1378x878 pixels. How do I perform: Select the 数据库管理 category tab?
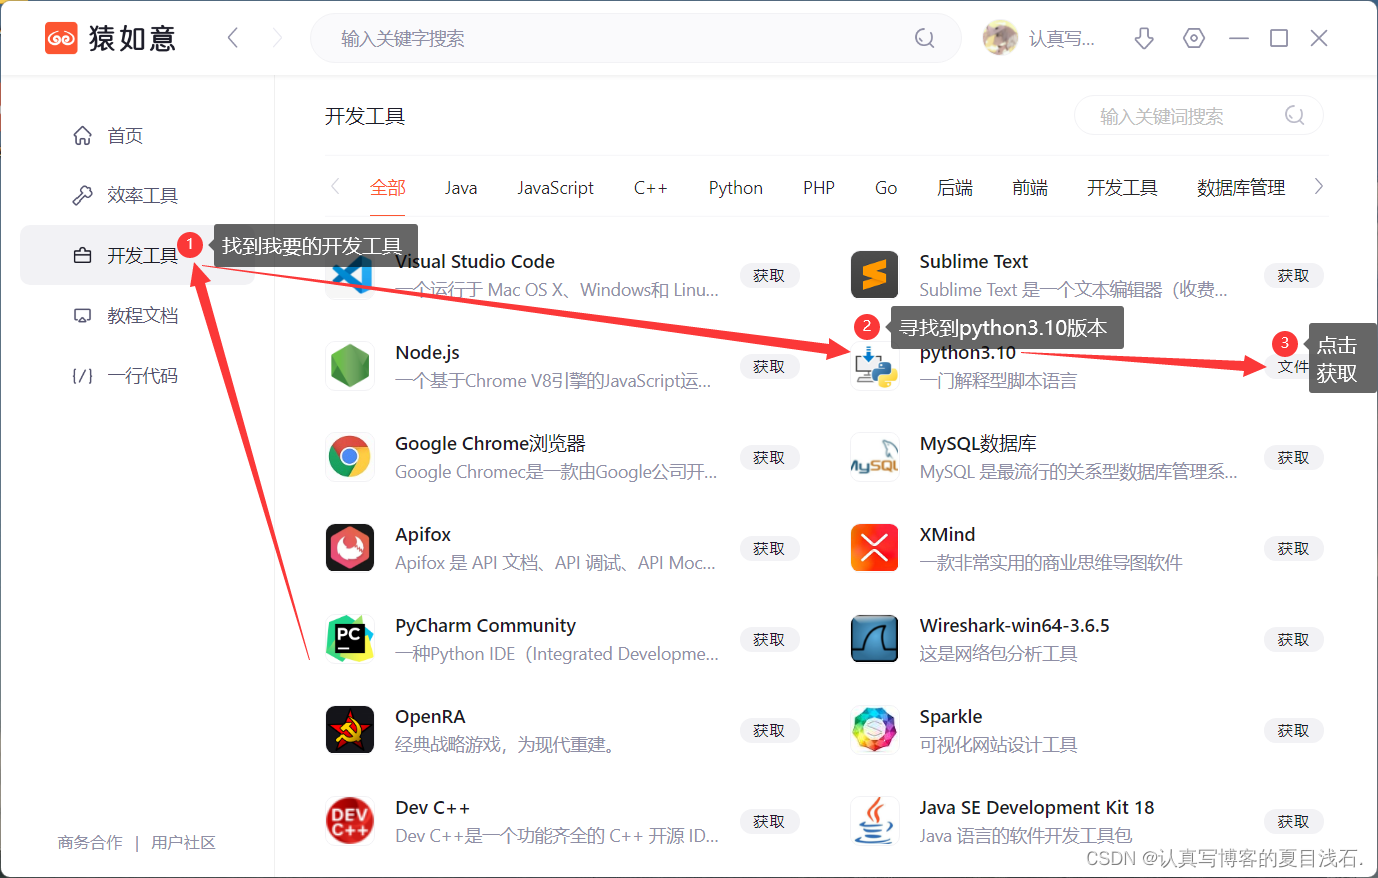pos(1241,188)
